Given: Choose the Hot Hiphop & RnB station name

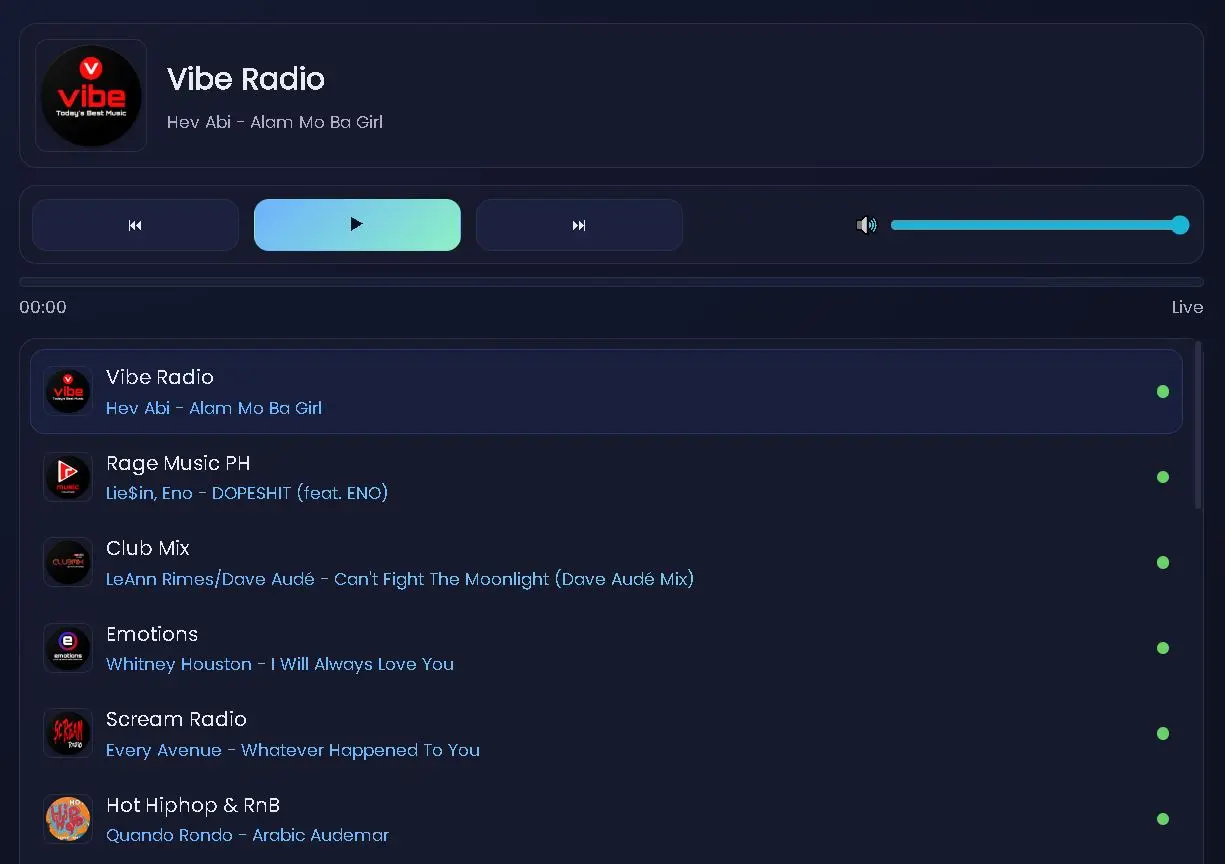Looking at the screenshot, I should point(193,805).
